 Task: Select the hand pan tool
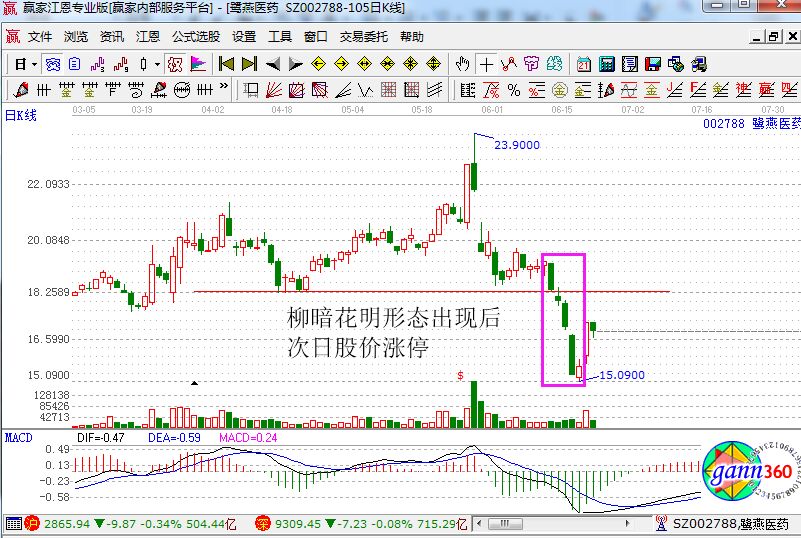tap(461, 64)
